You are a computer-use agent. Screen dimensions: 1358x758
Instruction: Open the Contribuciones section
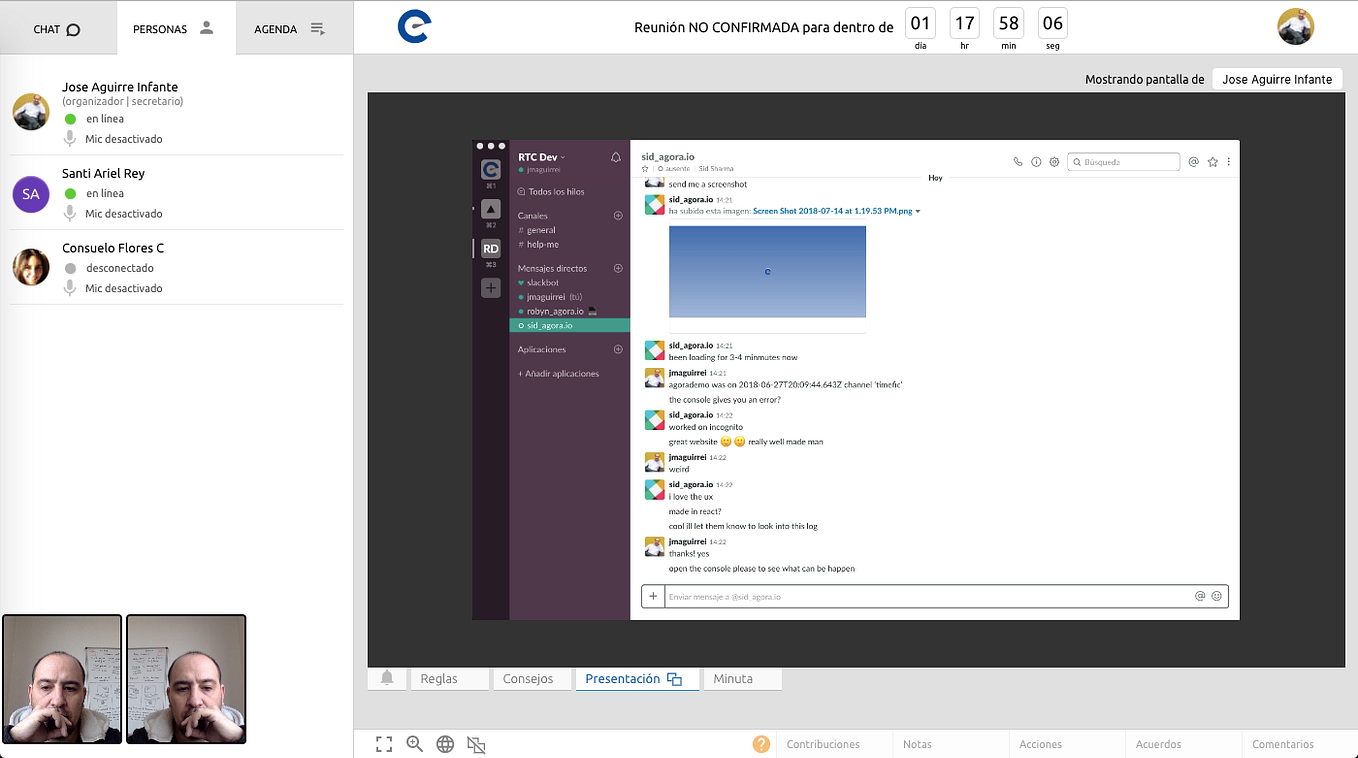click(821, 744)
